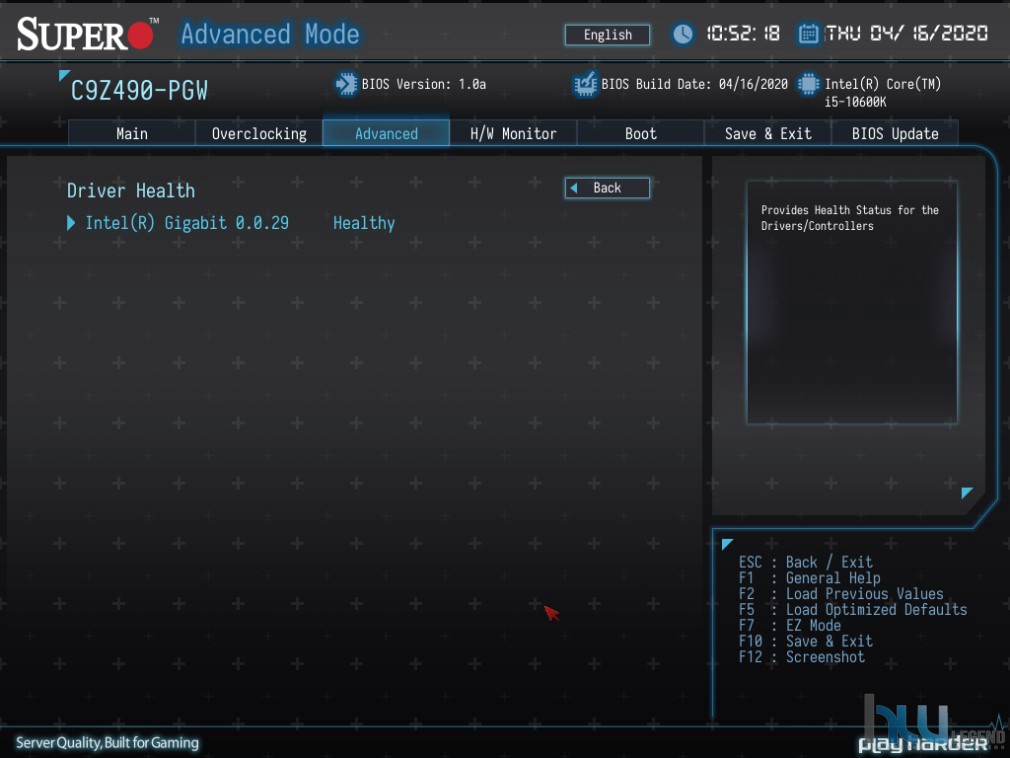Open the English language selector
Image resolution: width=1010 pixels, height=758 pixels.
click(x=607, y=35)
